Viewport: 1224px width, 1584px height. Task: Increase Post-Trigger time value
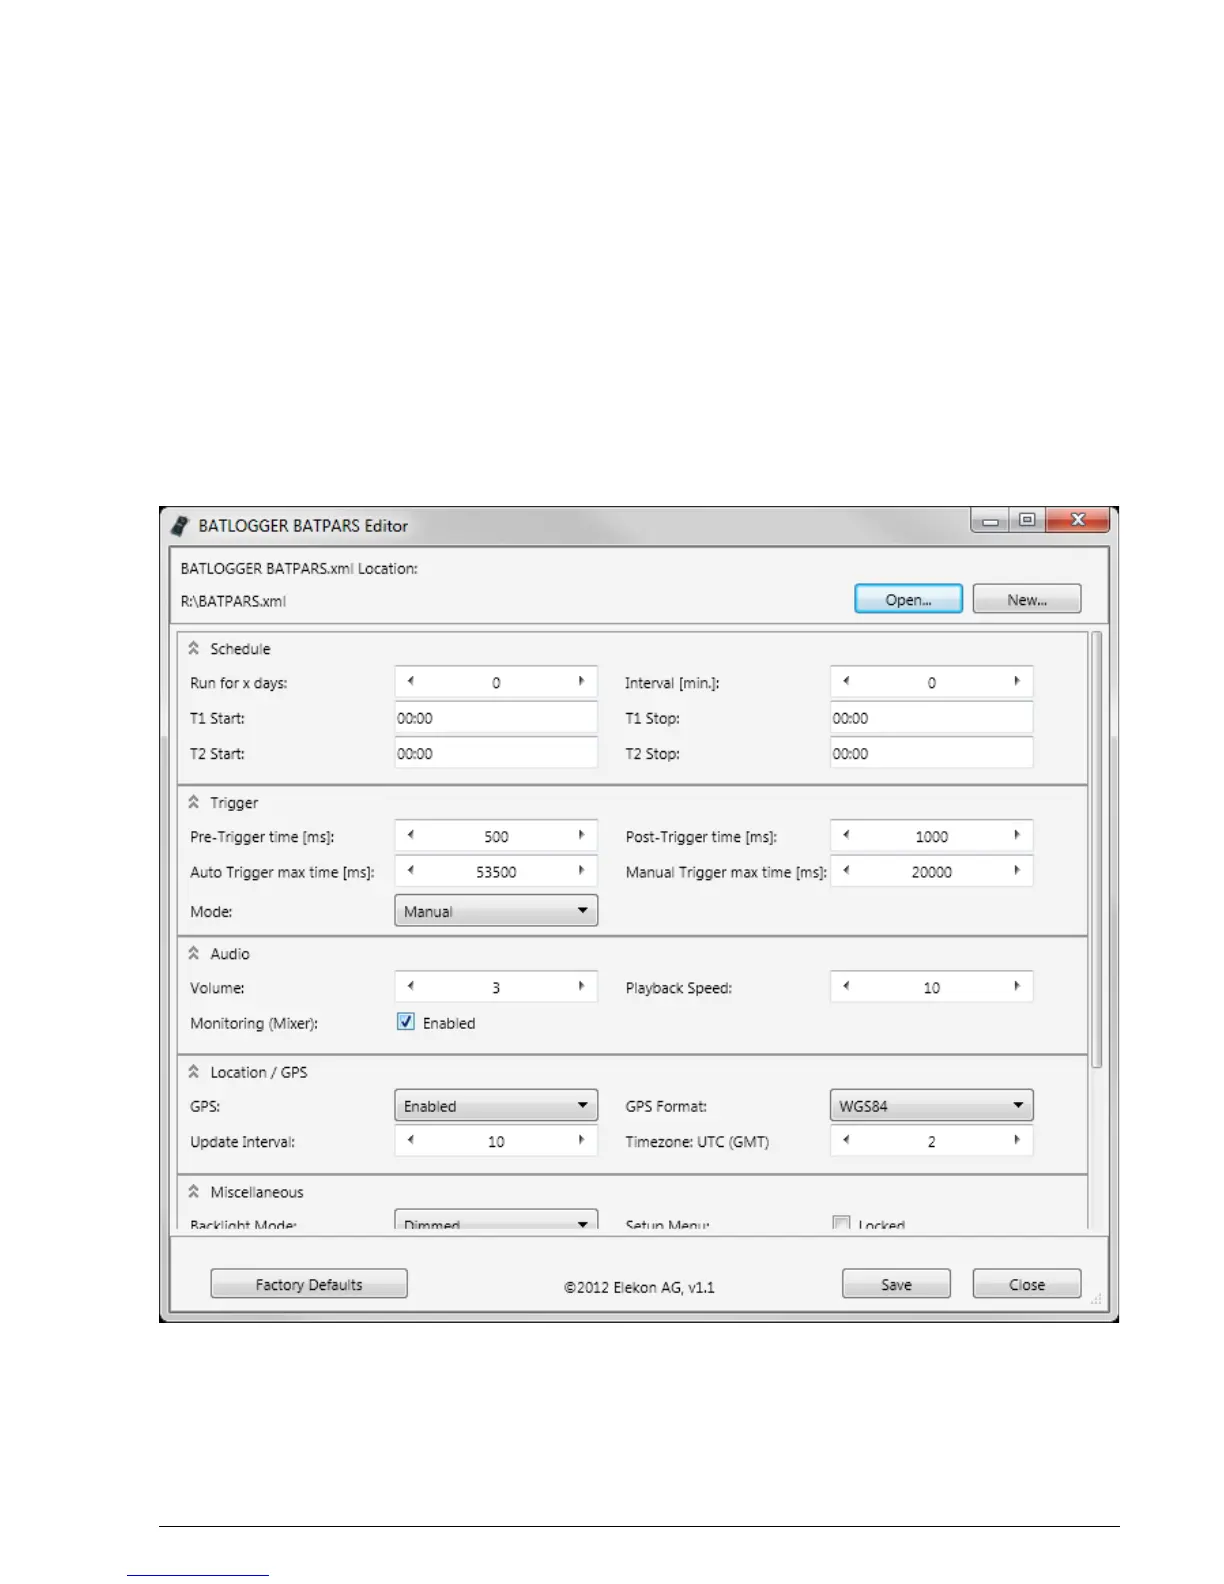(1017, 835)
